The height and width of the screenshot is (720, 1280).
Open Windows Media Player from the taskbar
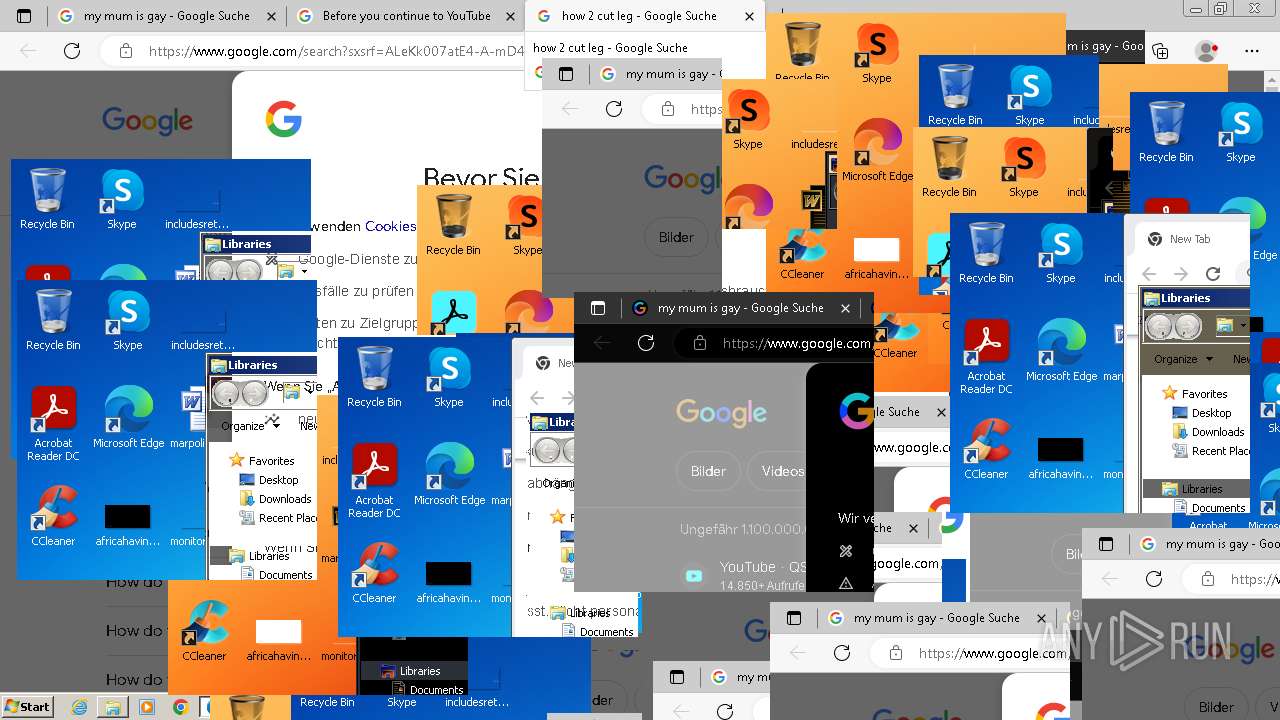pyautogui.click(x=147, y=707)
